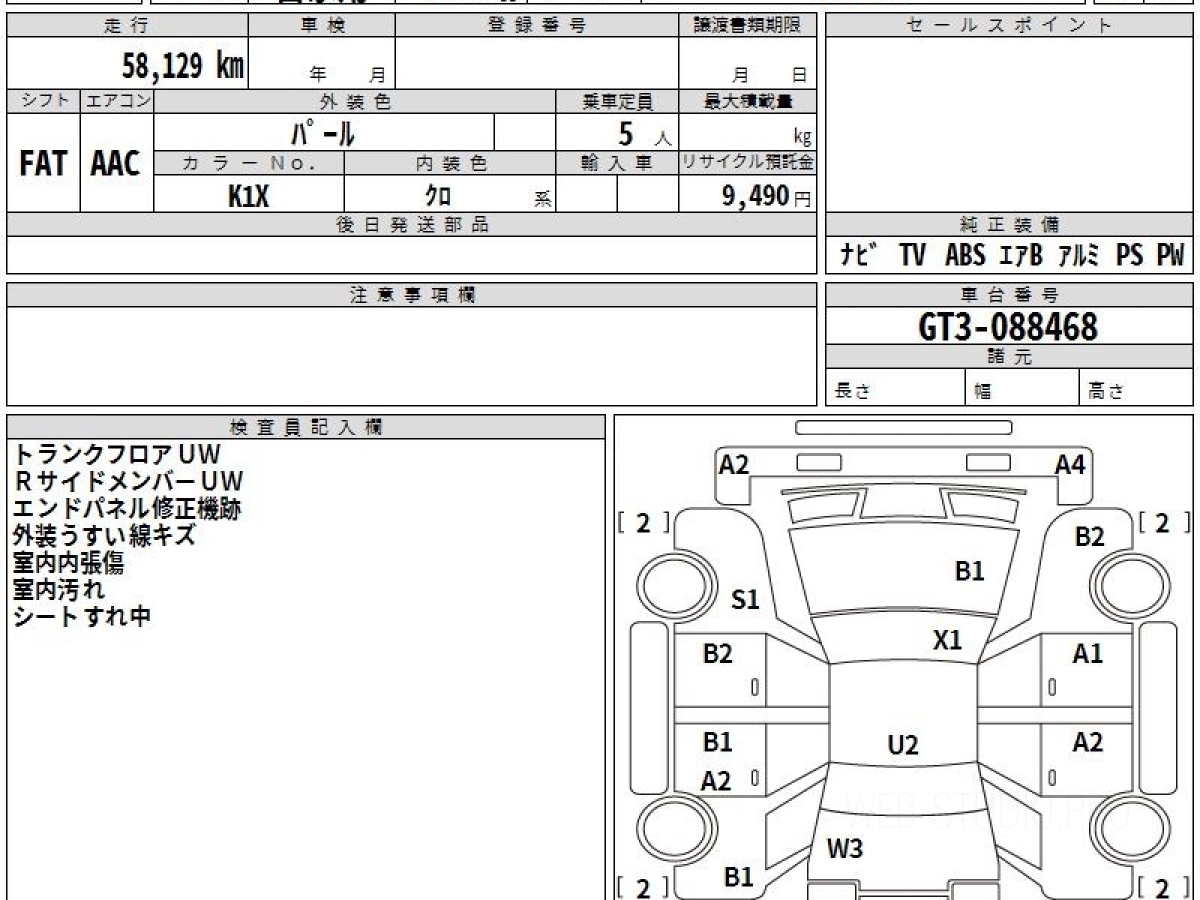Screen dimensions: 1200x900
Task: Select the 後日発送部品 header bar
Action: pos(412,225)
